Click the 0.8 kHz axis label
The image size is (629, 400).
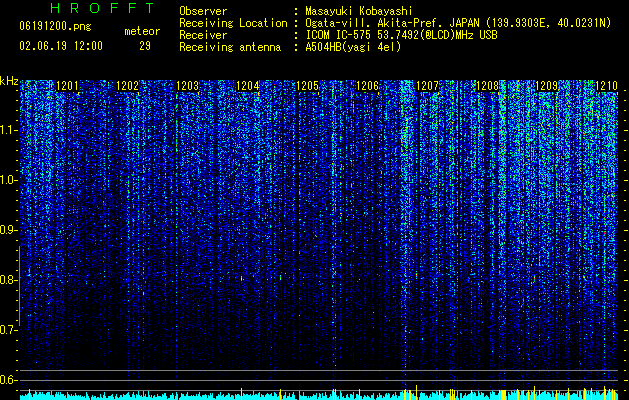click(9, 280)
